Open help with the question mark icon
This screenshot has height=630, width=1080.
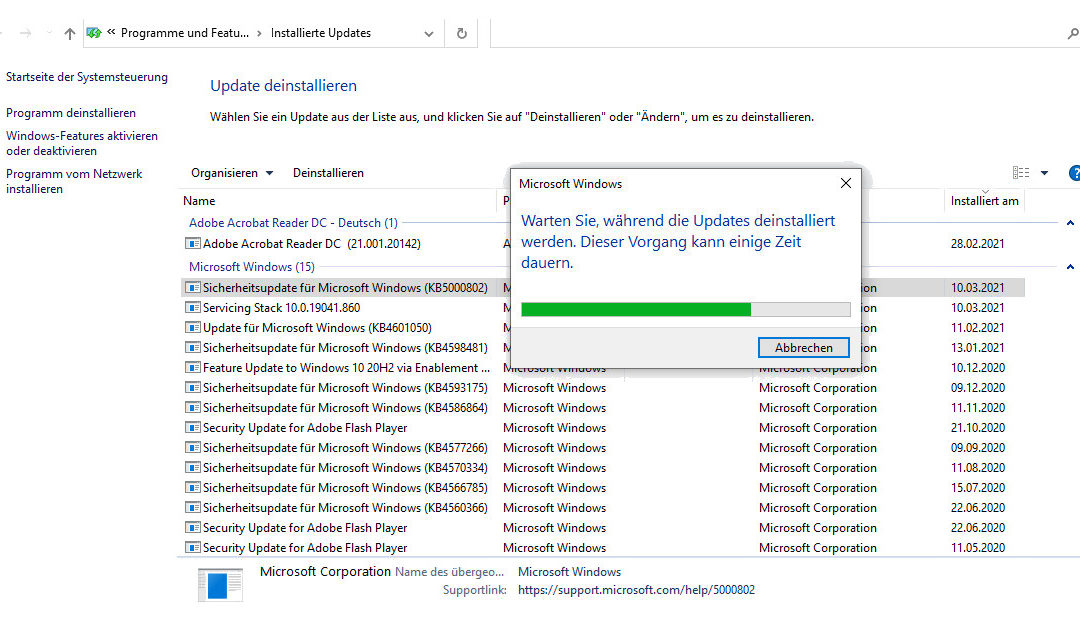tap(1074, 173)
